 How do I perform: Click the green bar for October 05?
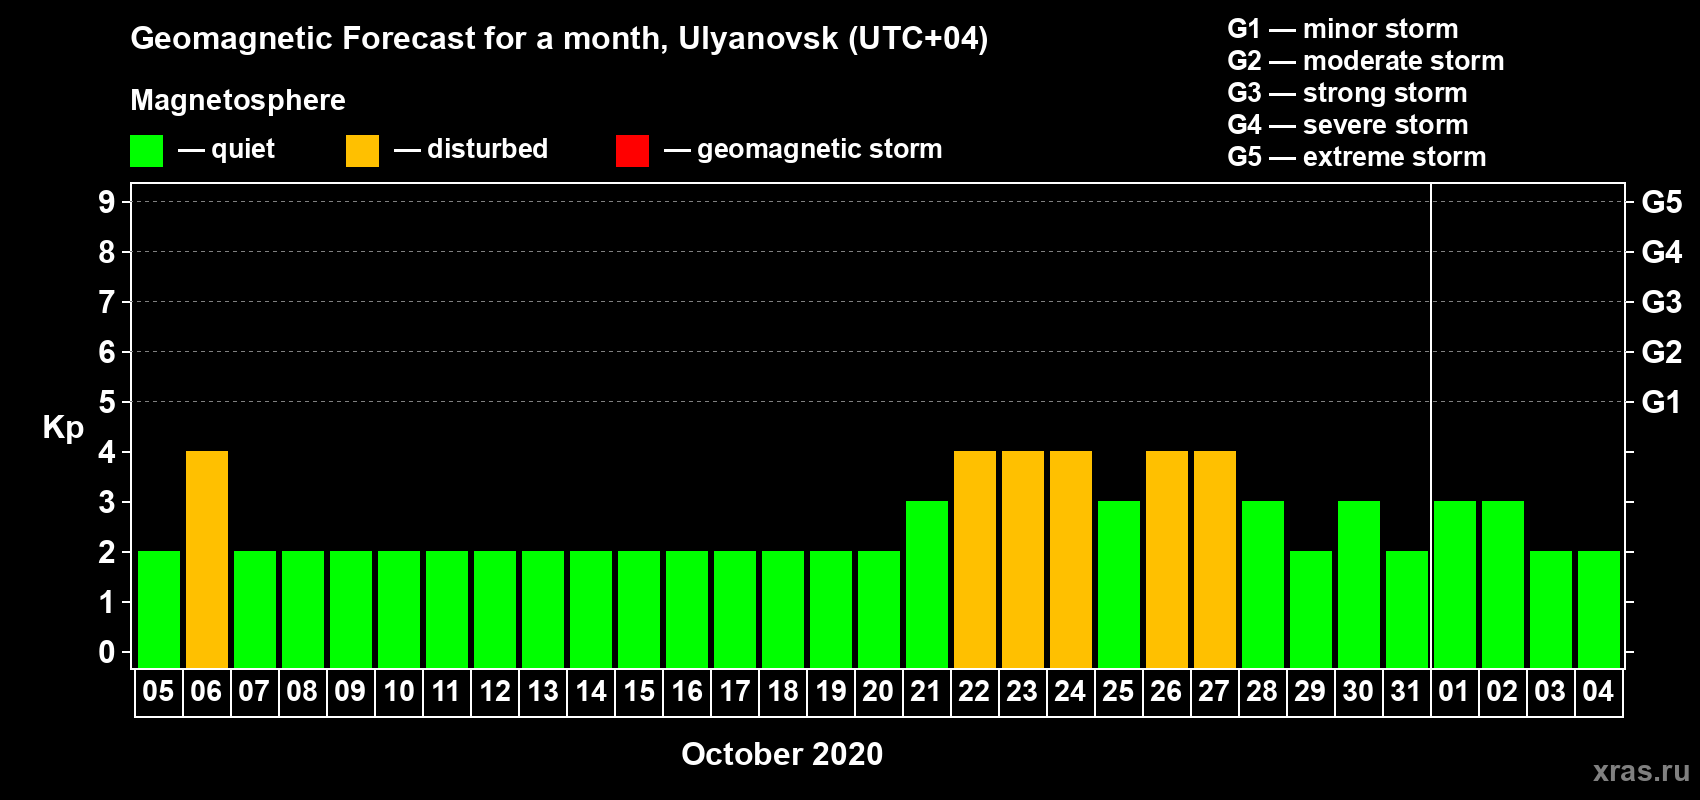[x=159, y=609]
